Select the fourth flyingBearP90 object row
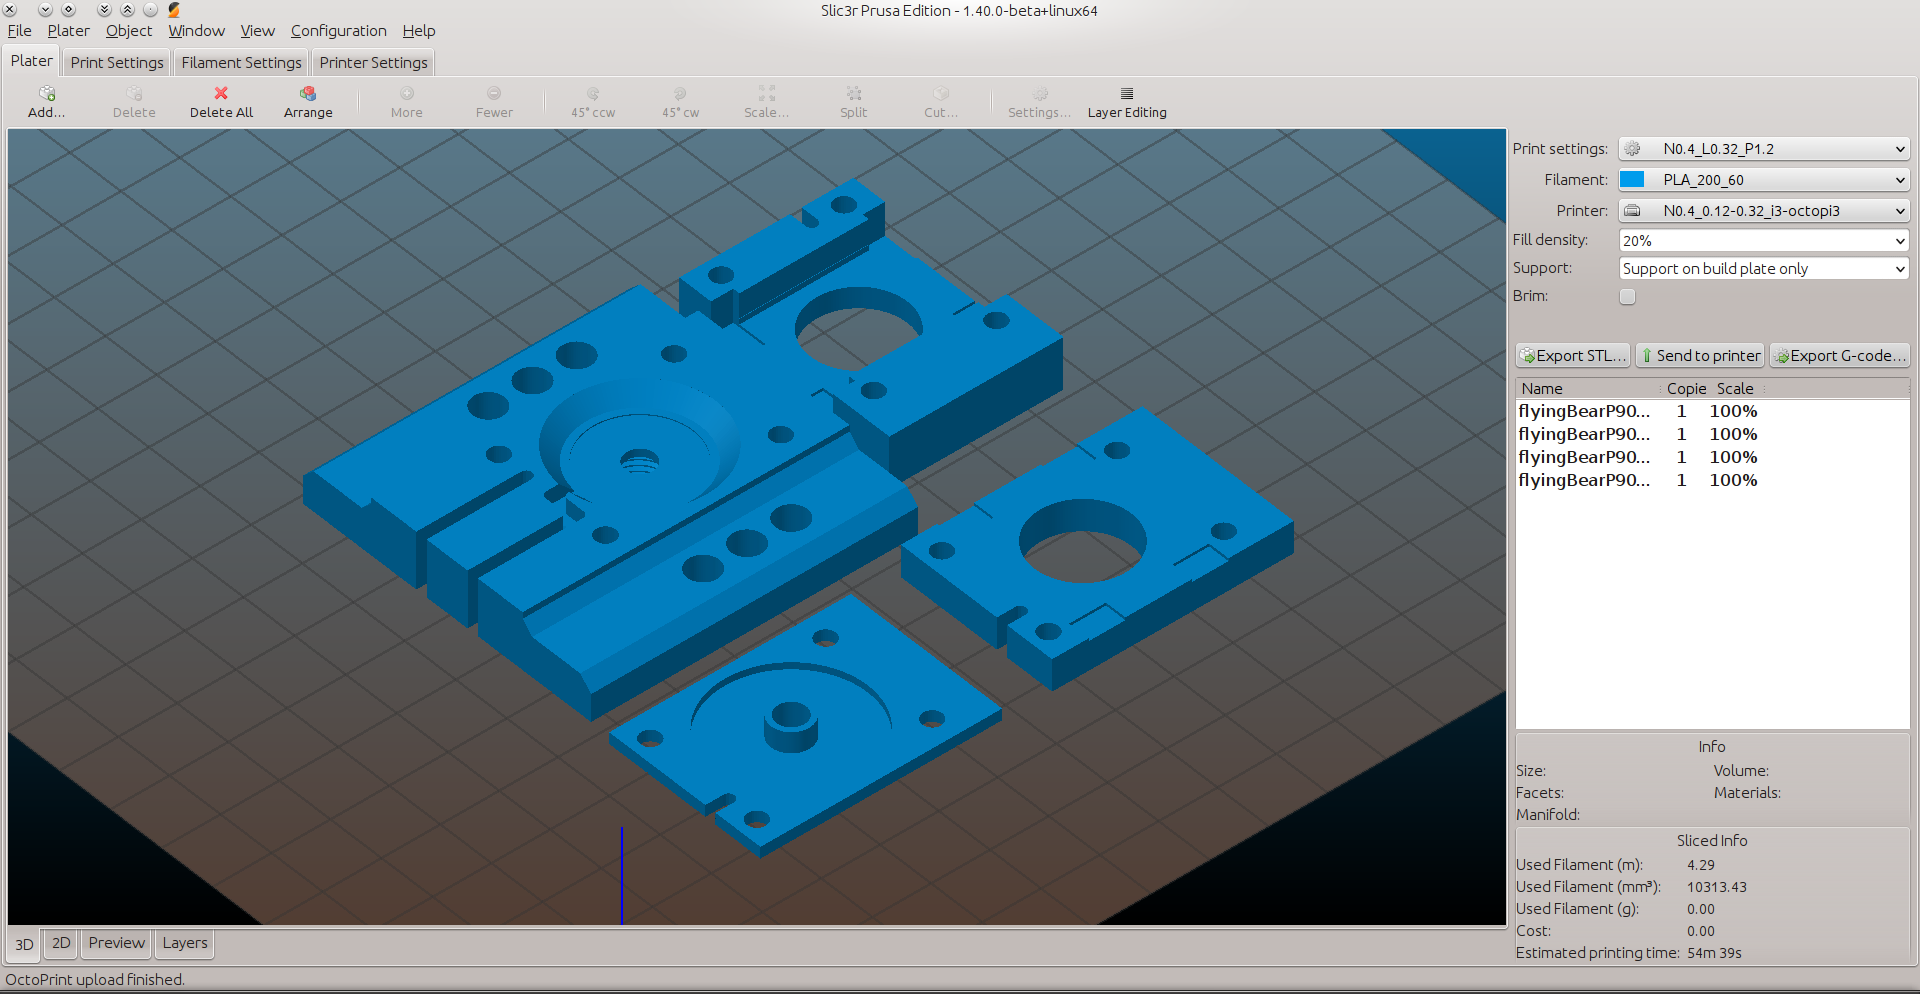Screen dimensions: 1920x994 (x=1712, y=480)
